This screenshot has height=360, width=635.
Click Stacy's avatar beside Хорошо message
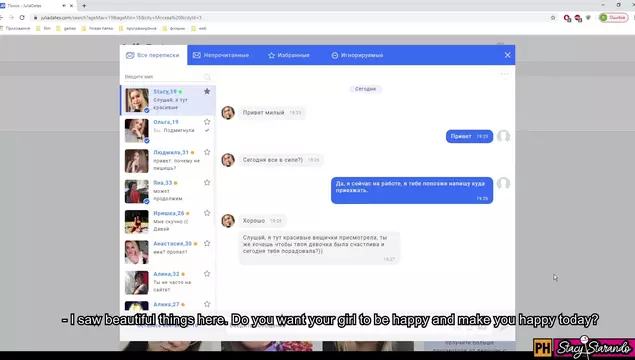[228, 221]
